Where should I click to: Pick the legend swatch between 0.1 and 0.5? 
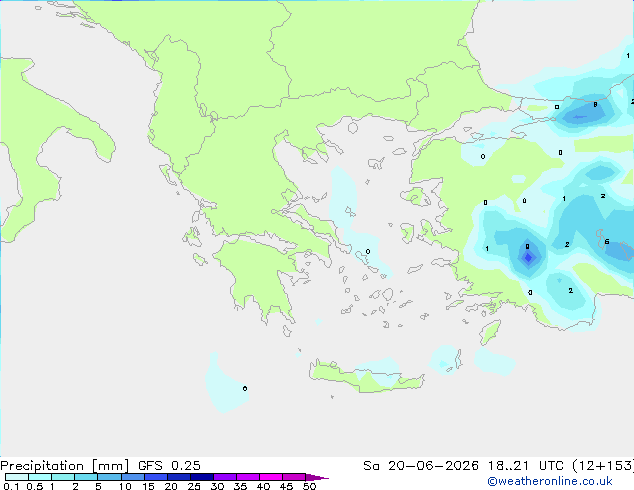tap(17, 477)
